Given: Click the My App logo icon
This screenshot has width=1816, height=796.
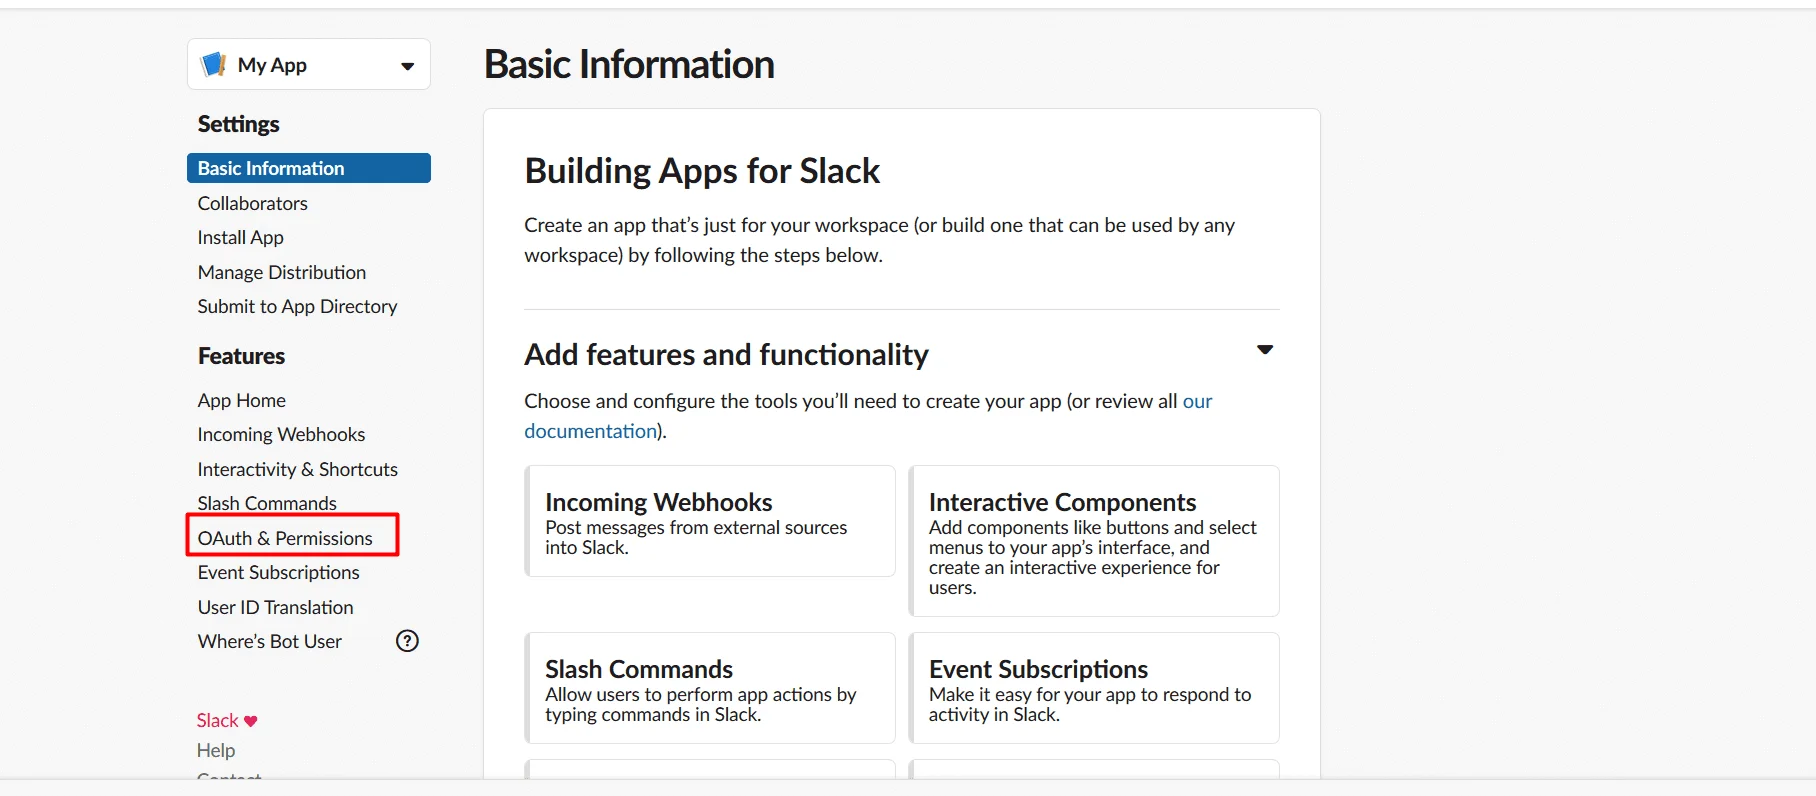Looking at the screenshot, I should point(213,65).
